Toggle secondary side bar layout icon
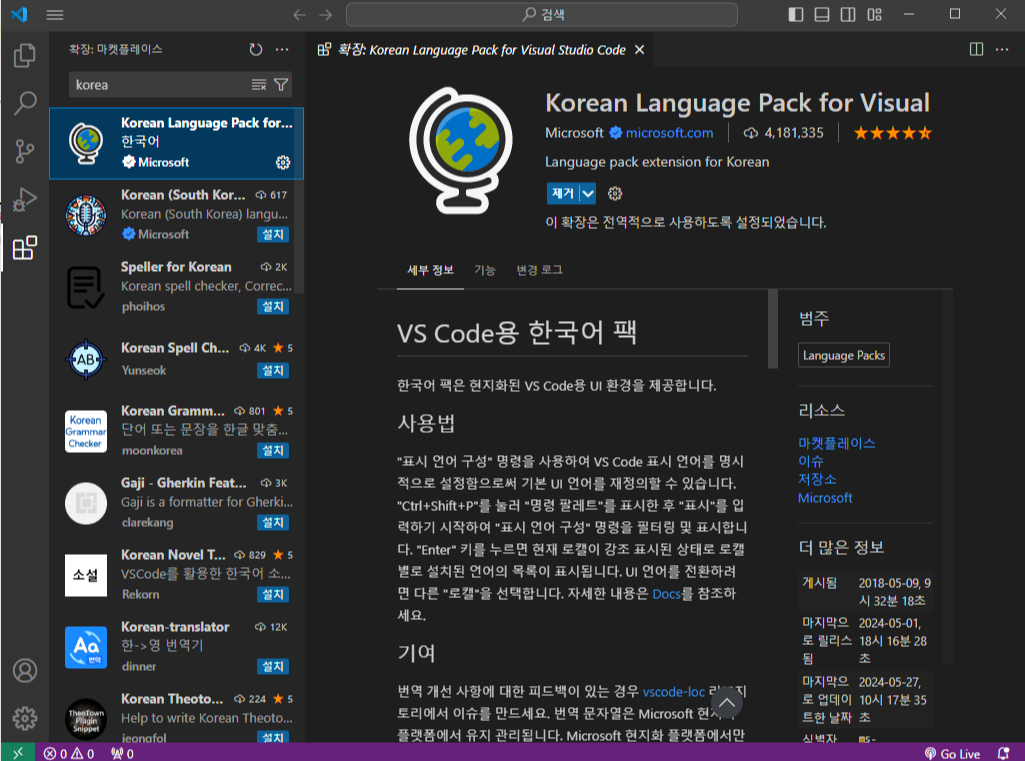Viewport: 1025px width, 761px height. tap(848, 14)
